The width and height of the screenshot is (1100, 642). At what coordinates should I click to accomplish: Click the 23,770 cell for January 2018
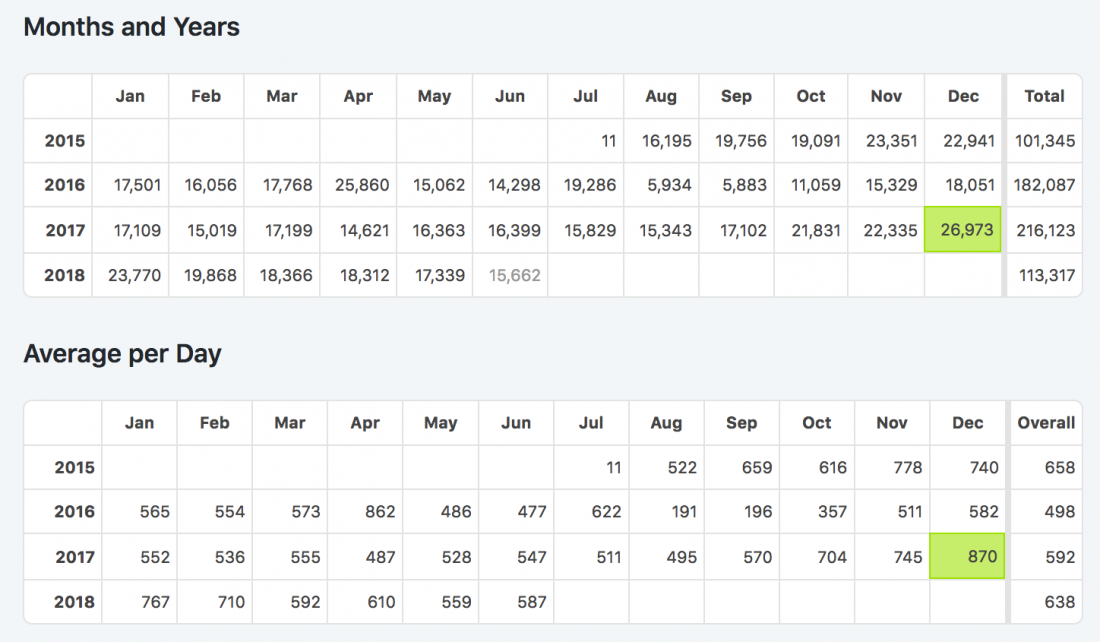131,275
